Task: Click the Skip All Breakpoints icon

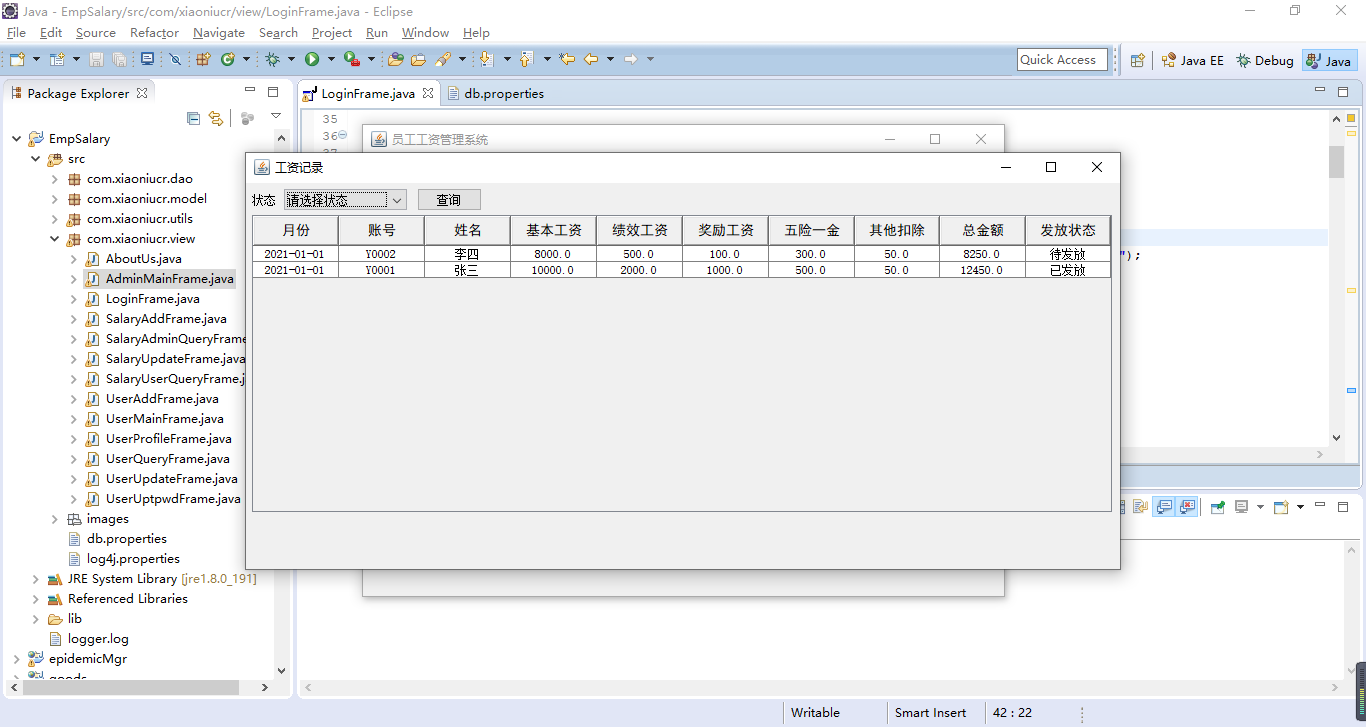Action: (x=175, y=59)
